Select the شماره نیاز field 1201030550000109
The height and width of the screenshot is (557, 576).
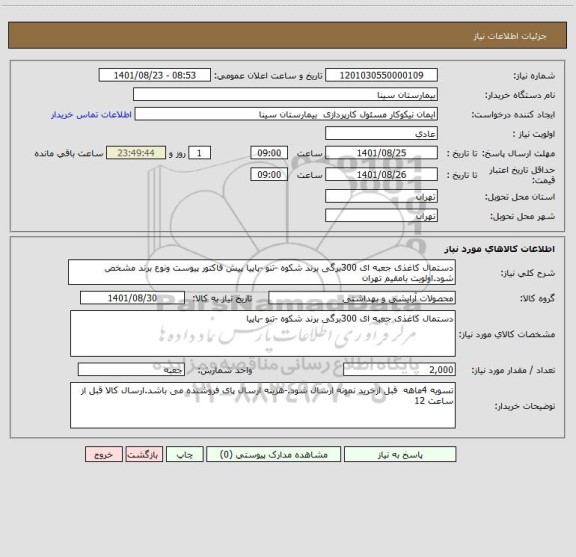(381, 75)
